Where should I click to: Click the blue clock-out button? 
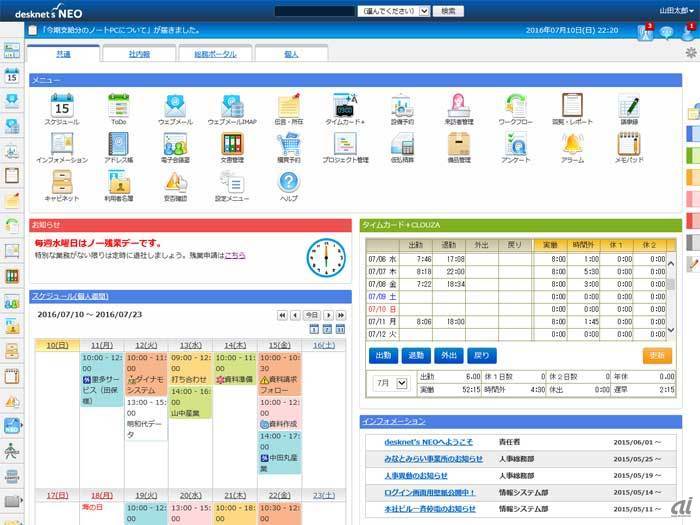[416, 355]
